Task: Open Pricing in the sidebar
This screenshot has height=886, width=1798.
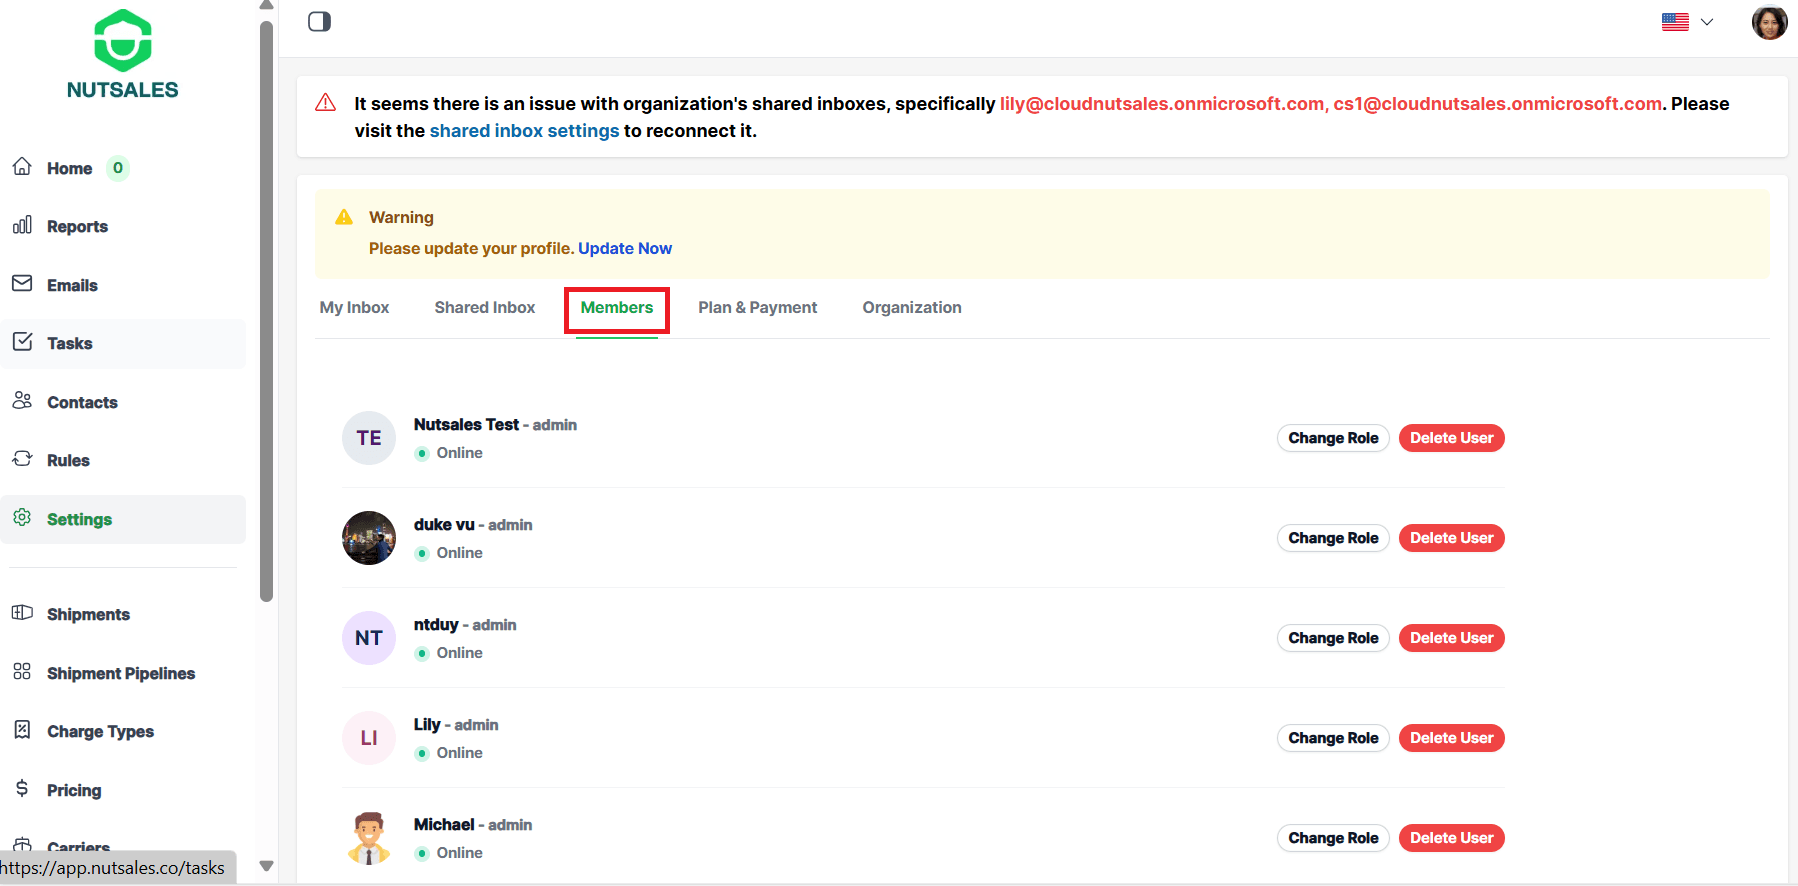Action: [x=74, y=791]
